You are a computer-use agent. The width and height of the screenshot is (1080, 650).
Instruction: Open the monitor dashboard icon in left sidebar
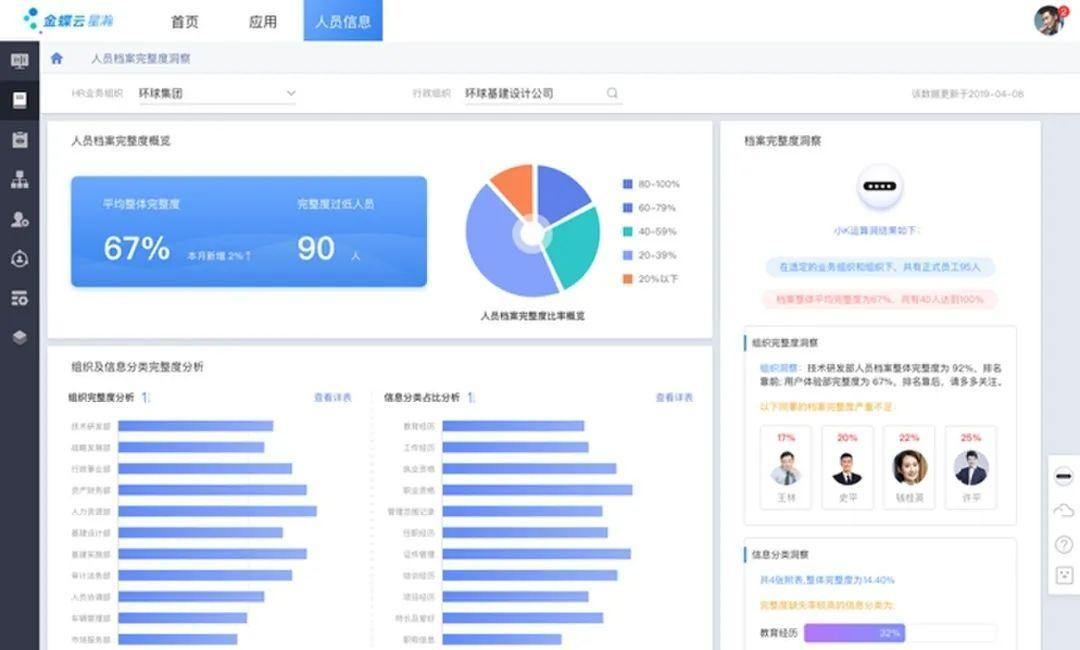pyautogui.click(x=19, y=61)
